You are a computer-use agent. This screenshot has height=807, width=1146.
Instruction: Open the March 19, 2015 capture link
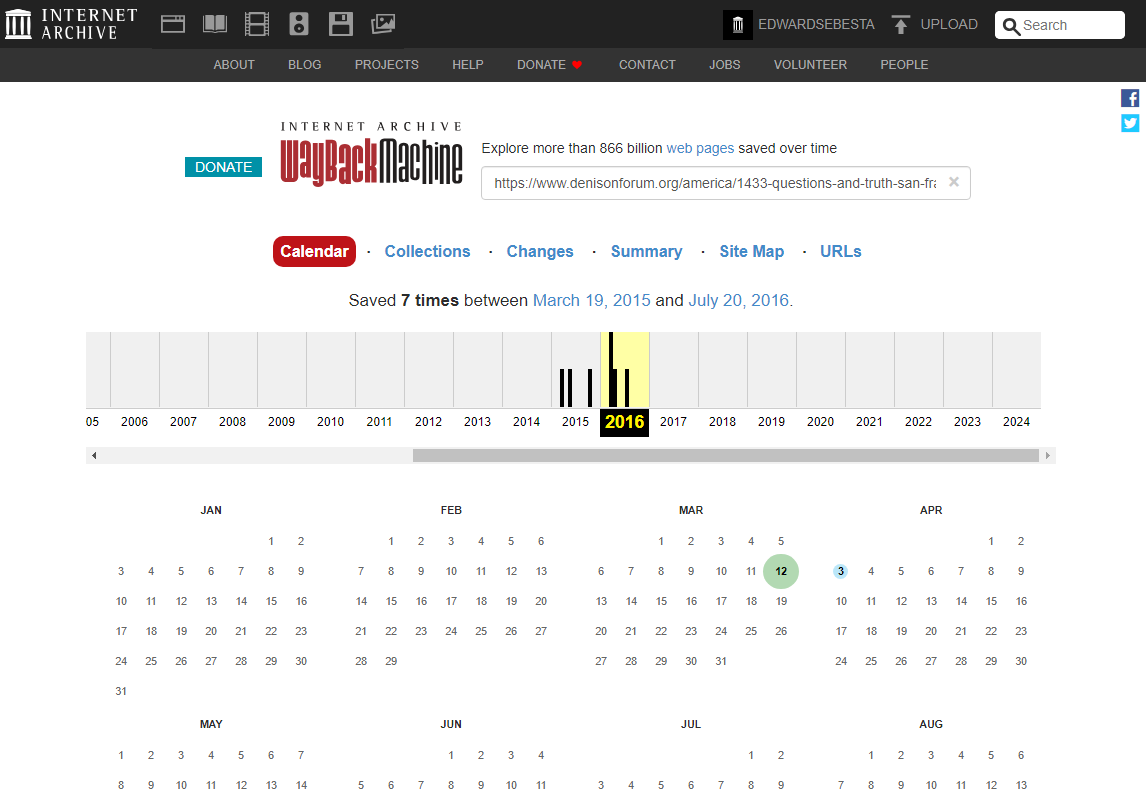pyautogui.click(x=591, y=300)
